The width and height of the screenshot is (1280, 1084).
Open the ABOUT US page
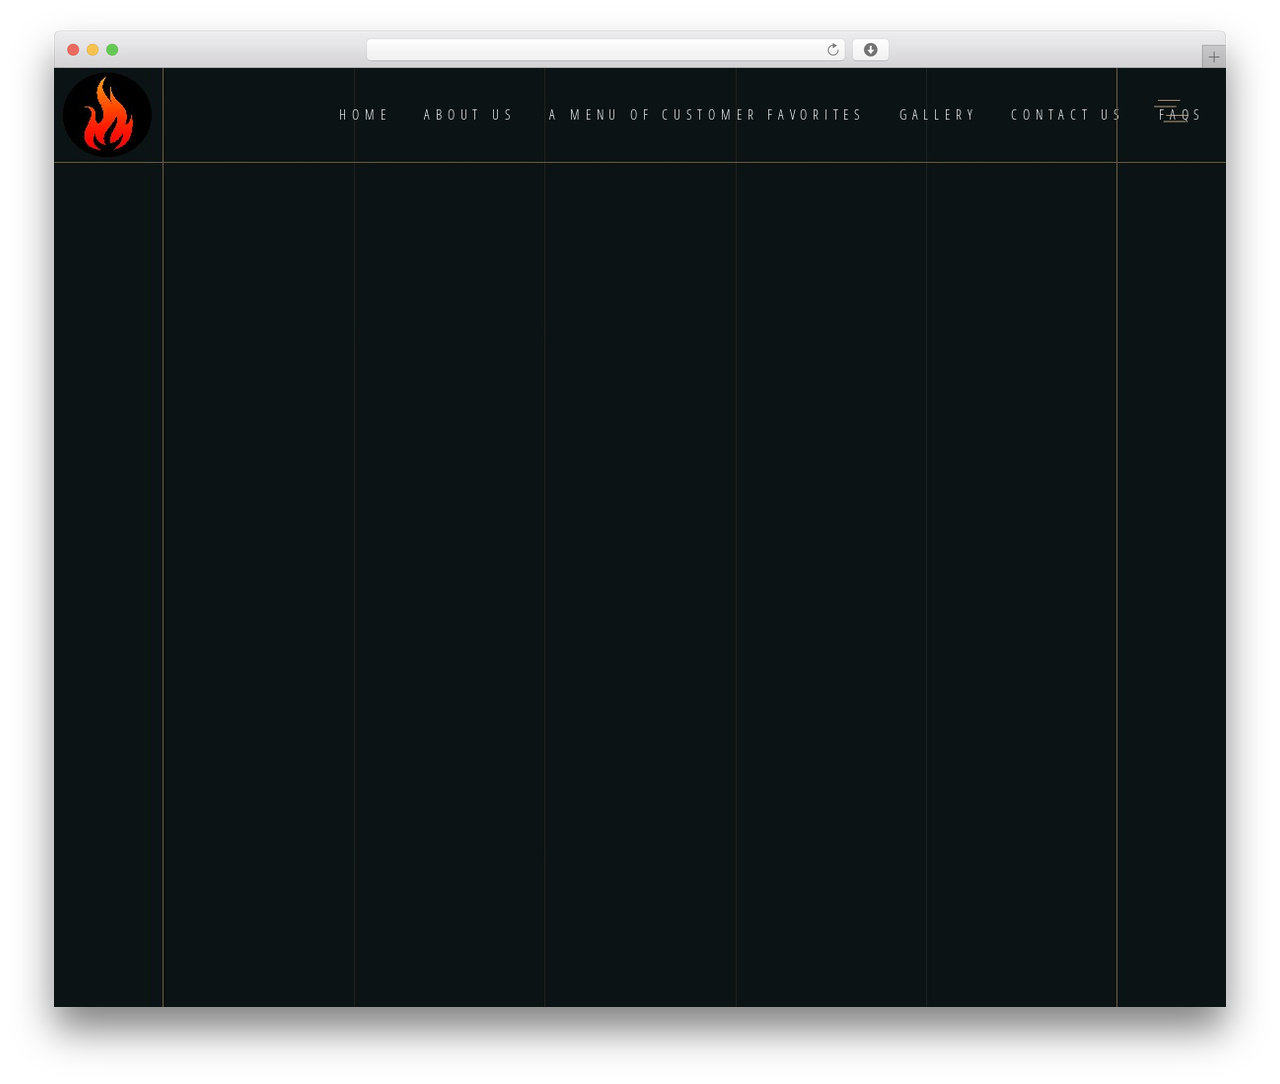click(468, 115)
